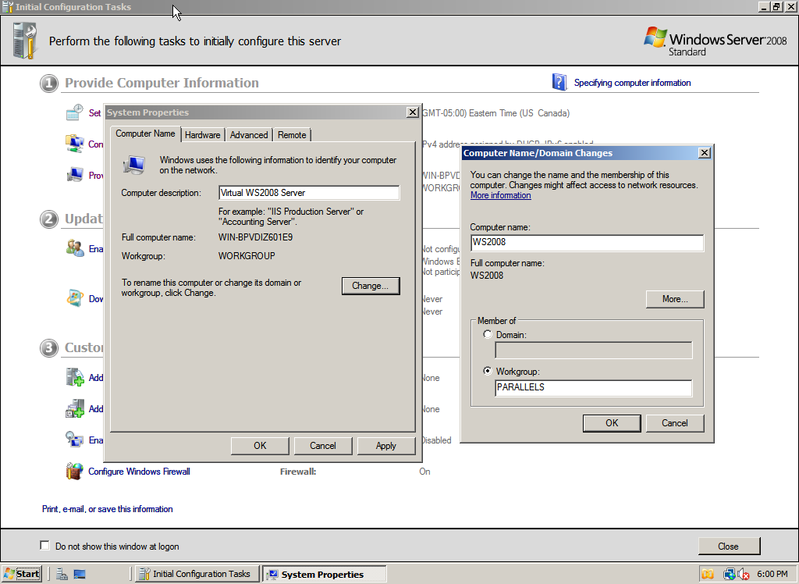Image resolution: width=799 pixels, height=584 pixels.
Task: Switch to the Computer Name tab
Action: tap(145, 134)
